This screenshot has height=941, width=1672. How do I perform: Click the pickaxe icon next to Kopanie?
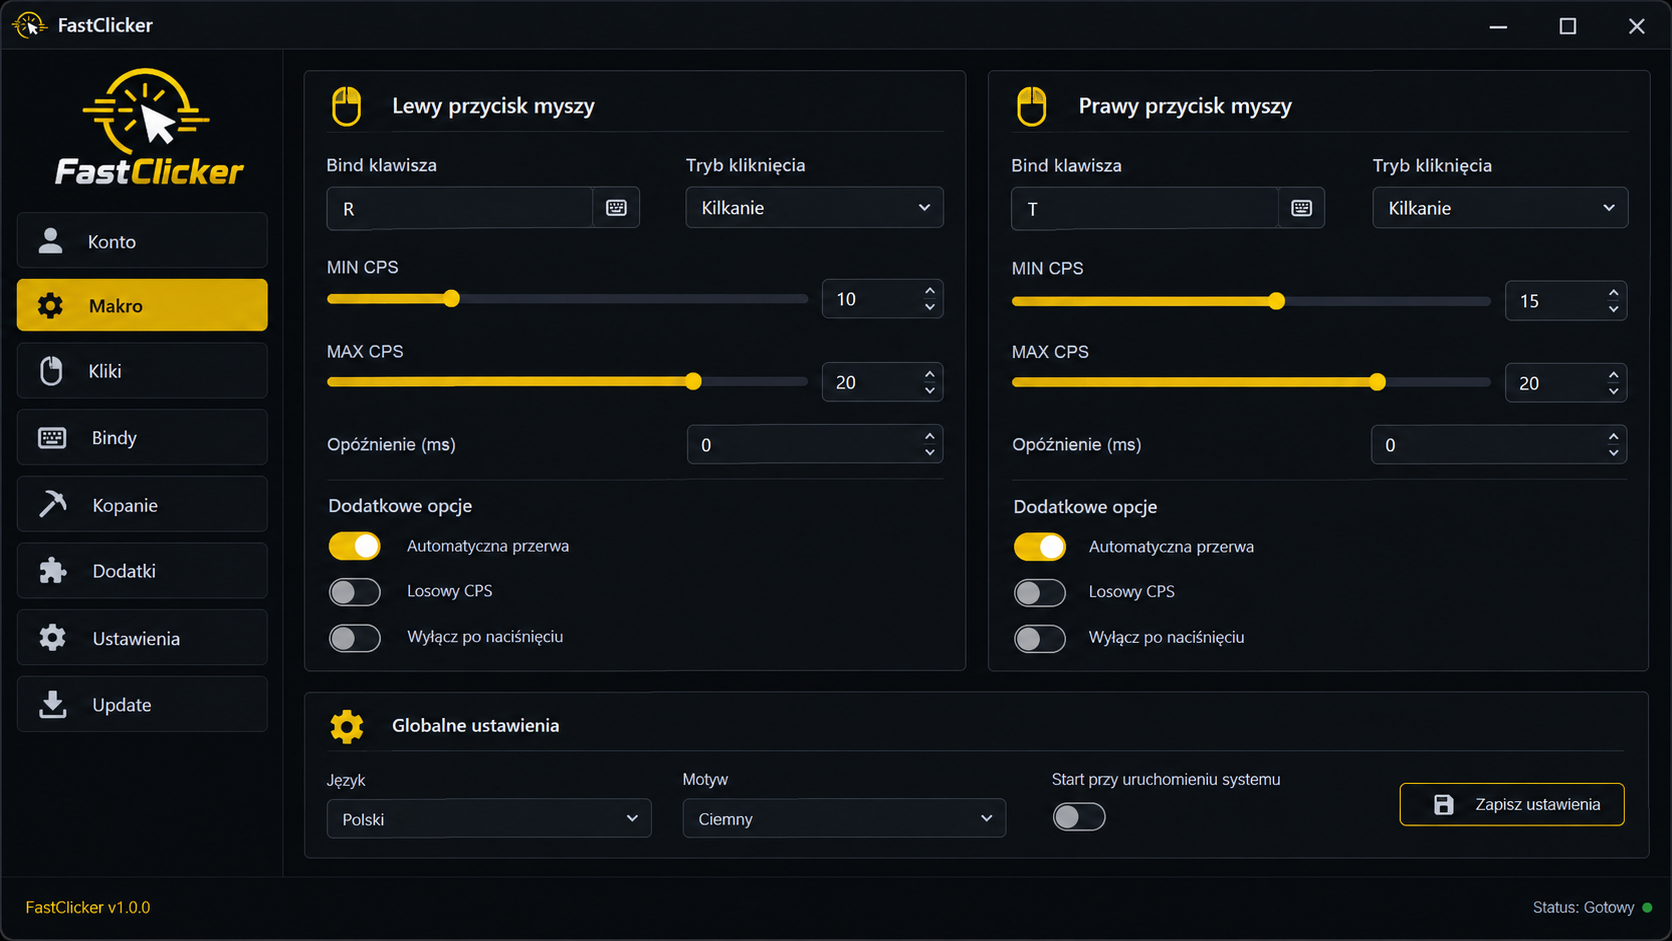point(53,504)
